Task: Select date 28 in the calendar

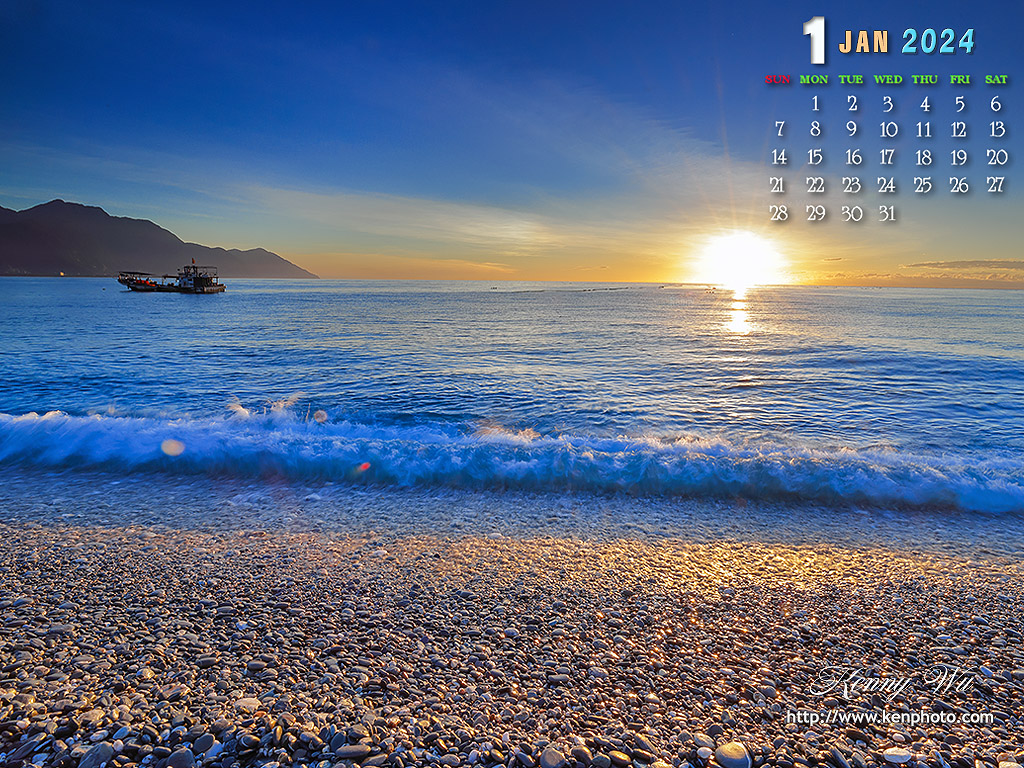Action: point(778,213)
